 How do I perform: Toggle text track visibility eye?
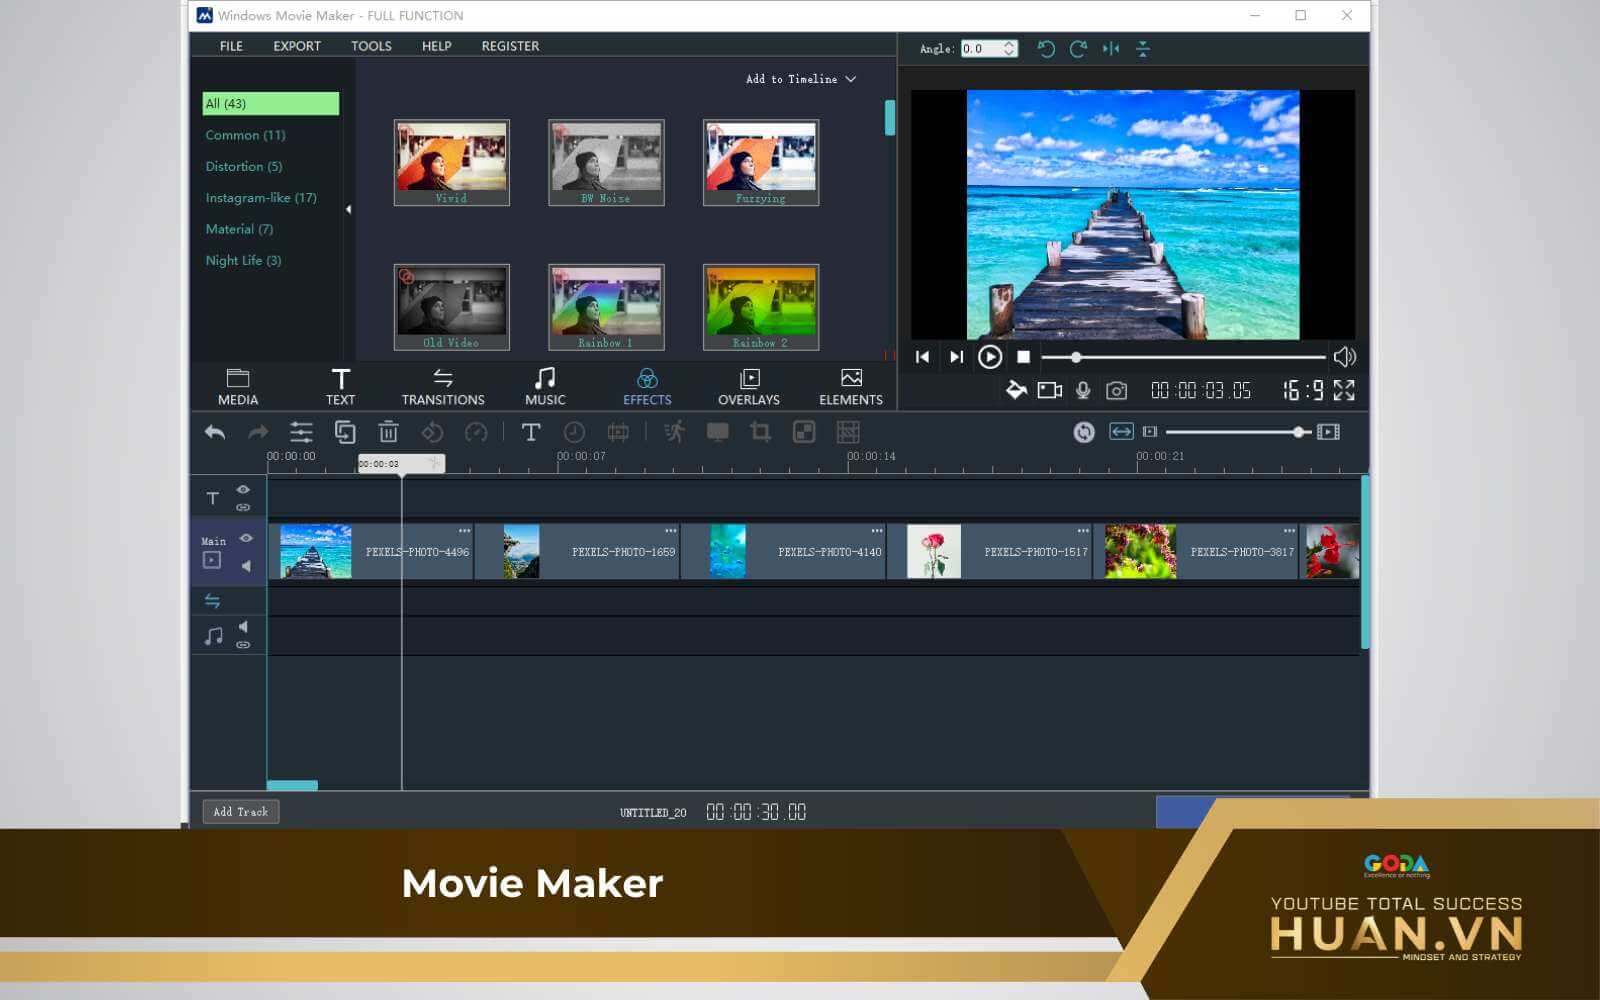coord(243,489)
